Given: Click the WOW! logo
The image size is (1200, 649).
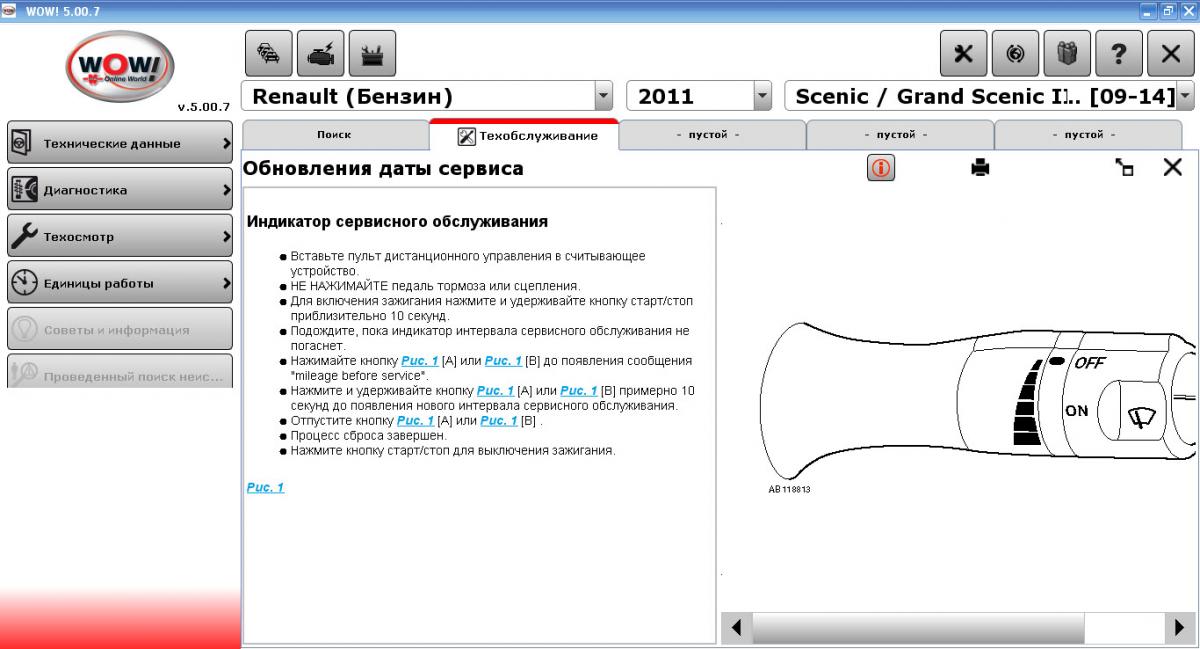Looking at the screenshot, I should pyautogui.click(x=120, y=68).
